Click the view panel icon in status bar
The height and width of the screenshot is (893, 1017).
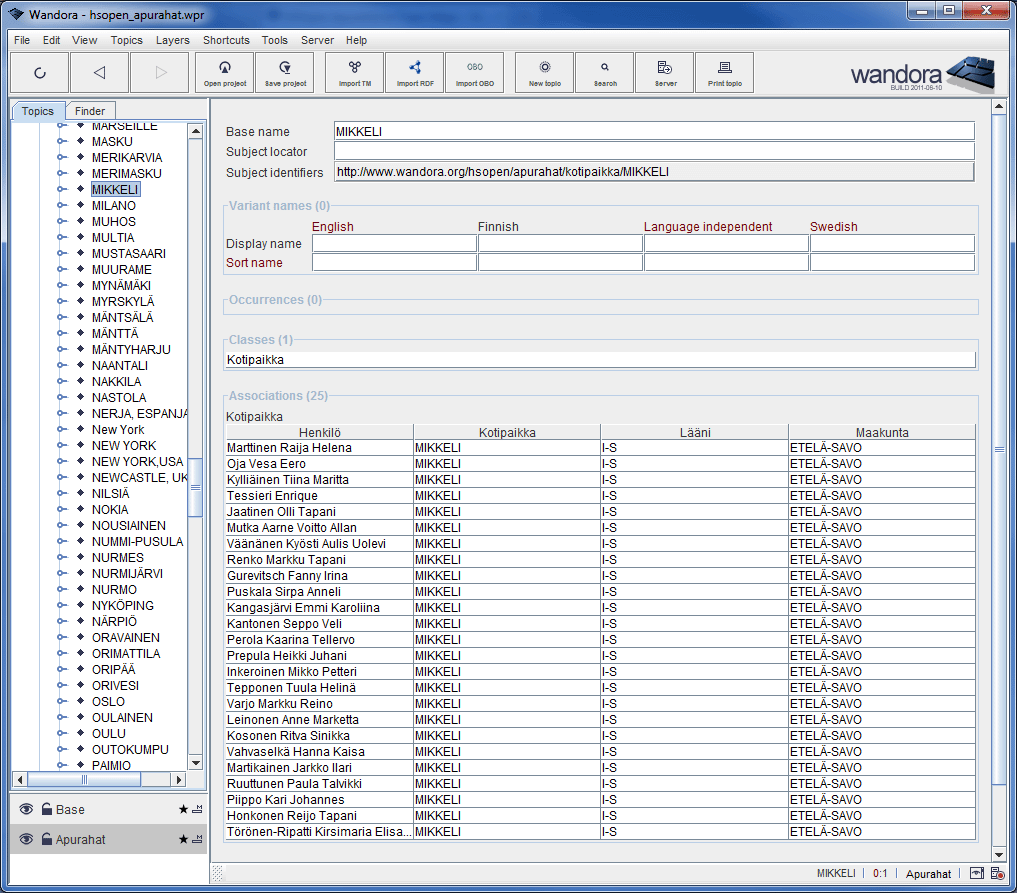click(977, 873)
